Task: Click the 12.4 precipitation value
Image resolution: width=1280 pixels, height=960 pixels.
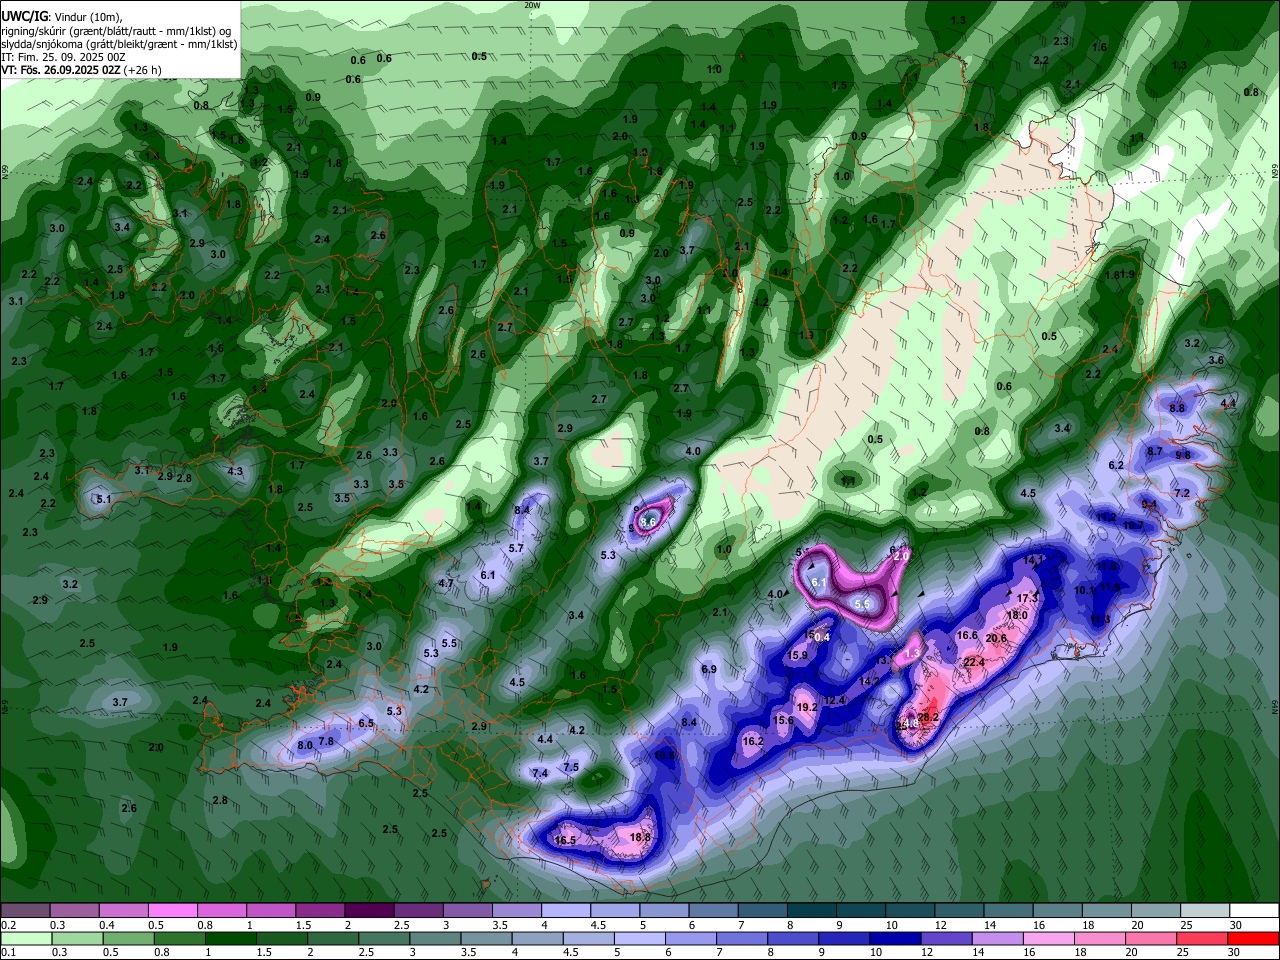Action: (x=835, y=700)
